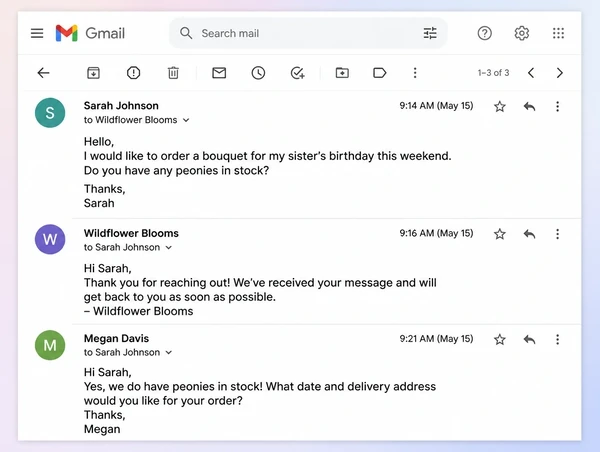
Task: Open Settings gear icon
Action: click(x=522, y=33)
